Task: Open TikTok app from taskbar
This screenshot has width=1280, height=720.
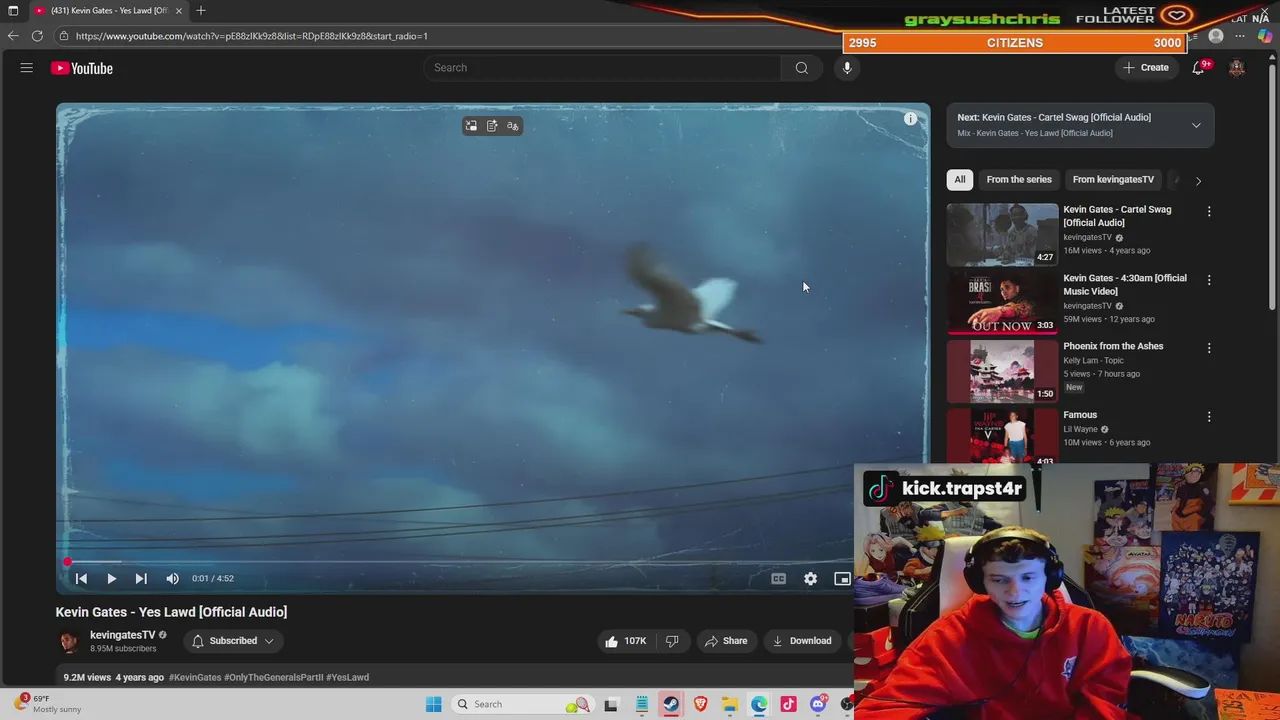Action: pyautogui.click(x=789, y=704)
